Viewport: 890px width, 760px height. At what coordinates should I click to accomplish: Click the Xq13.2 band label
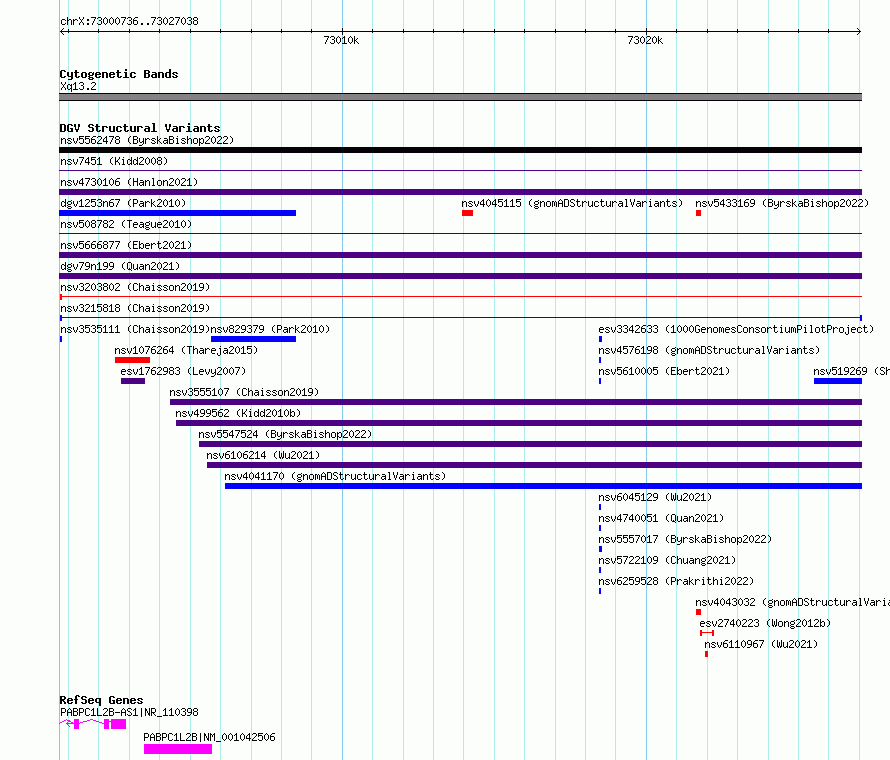point(78,86)
